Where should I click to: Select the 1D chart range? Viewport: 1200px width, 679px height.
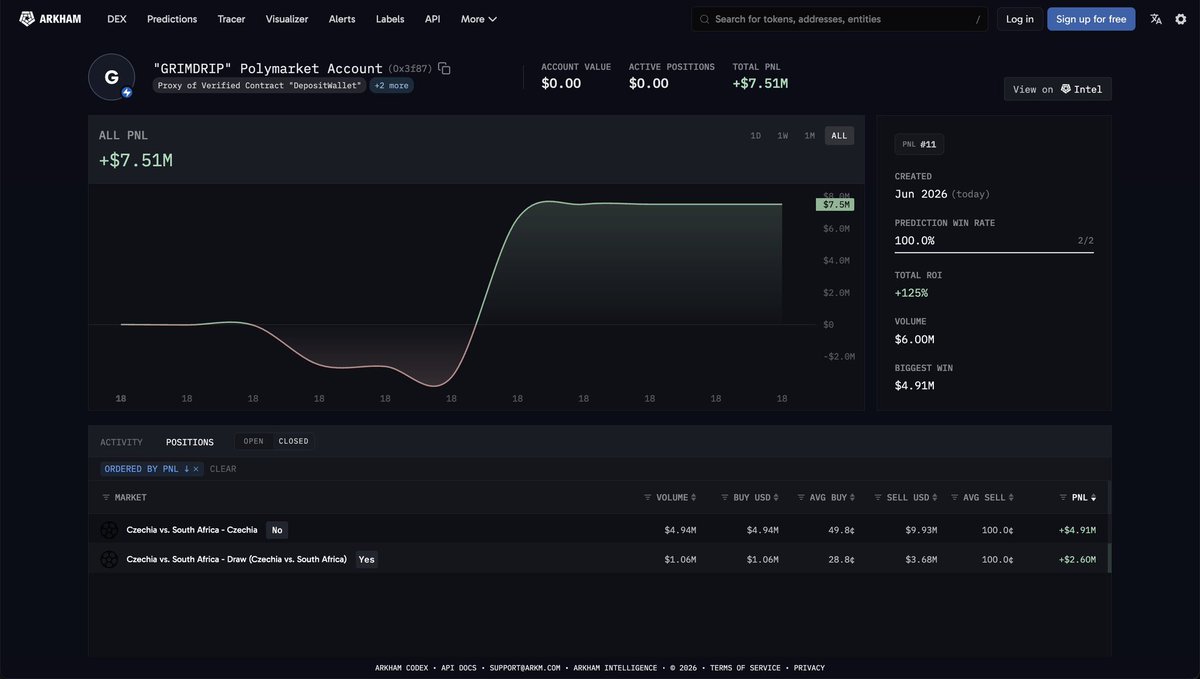pos(756,136)
